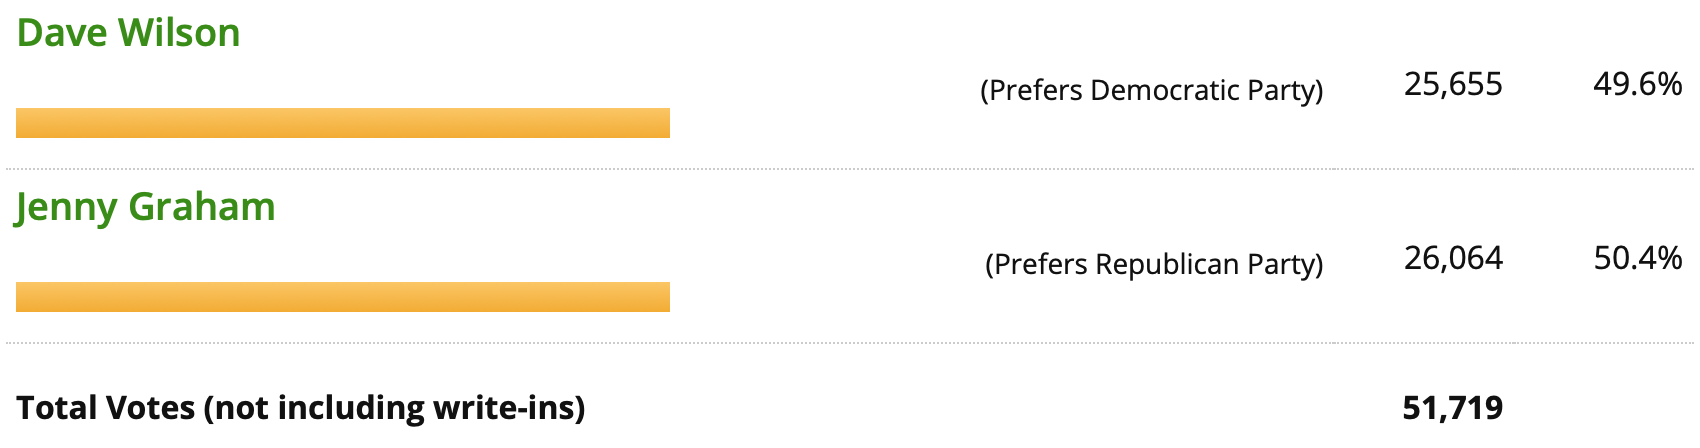Open Jenny Graham candidate name link
This screenshot has width=1700, height=448.
click(x=145, y=207)
